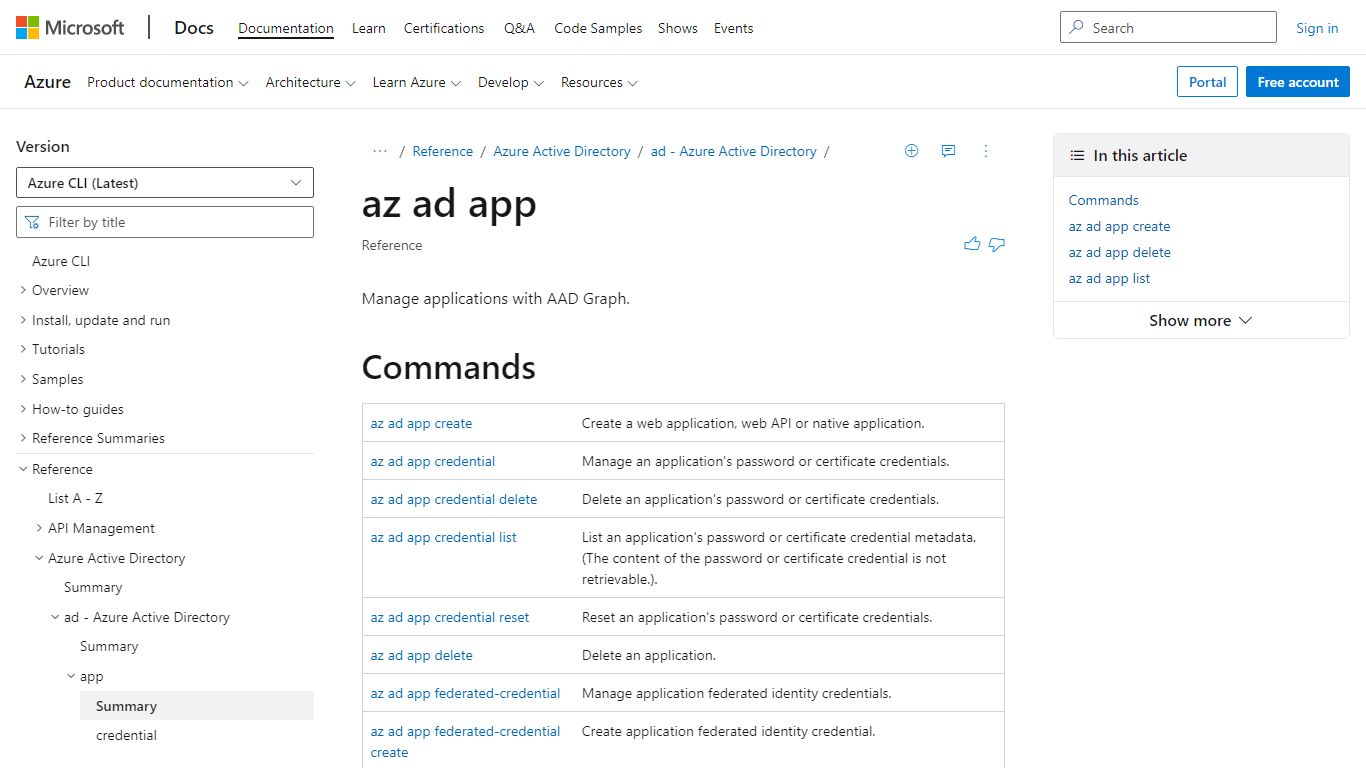Open az ad app federated-credential link
1366x768 pixels.
(465, 693)
